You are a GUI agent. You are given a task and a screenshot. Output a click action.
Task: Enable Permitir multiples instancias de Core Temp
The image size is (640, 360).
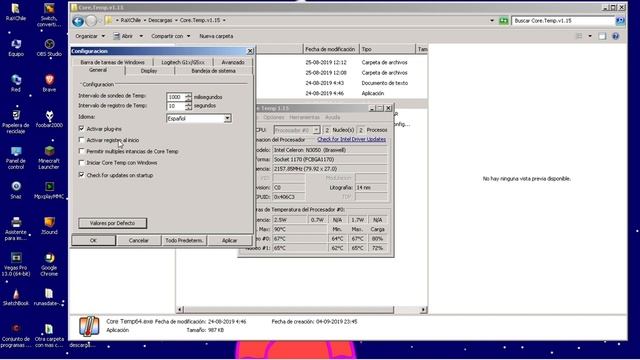[x=81, y=151]
